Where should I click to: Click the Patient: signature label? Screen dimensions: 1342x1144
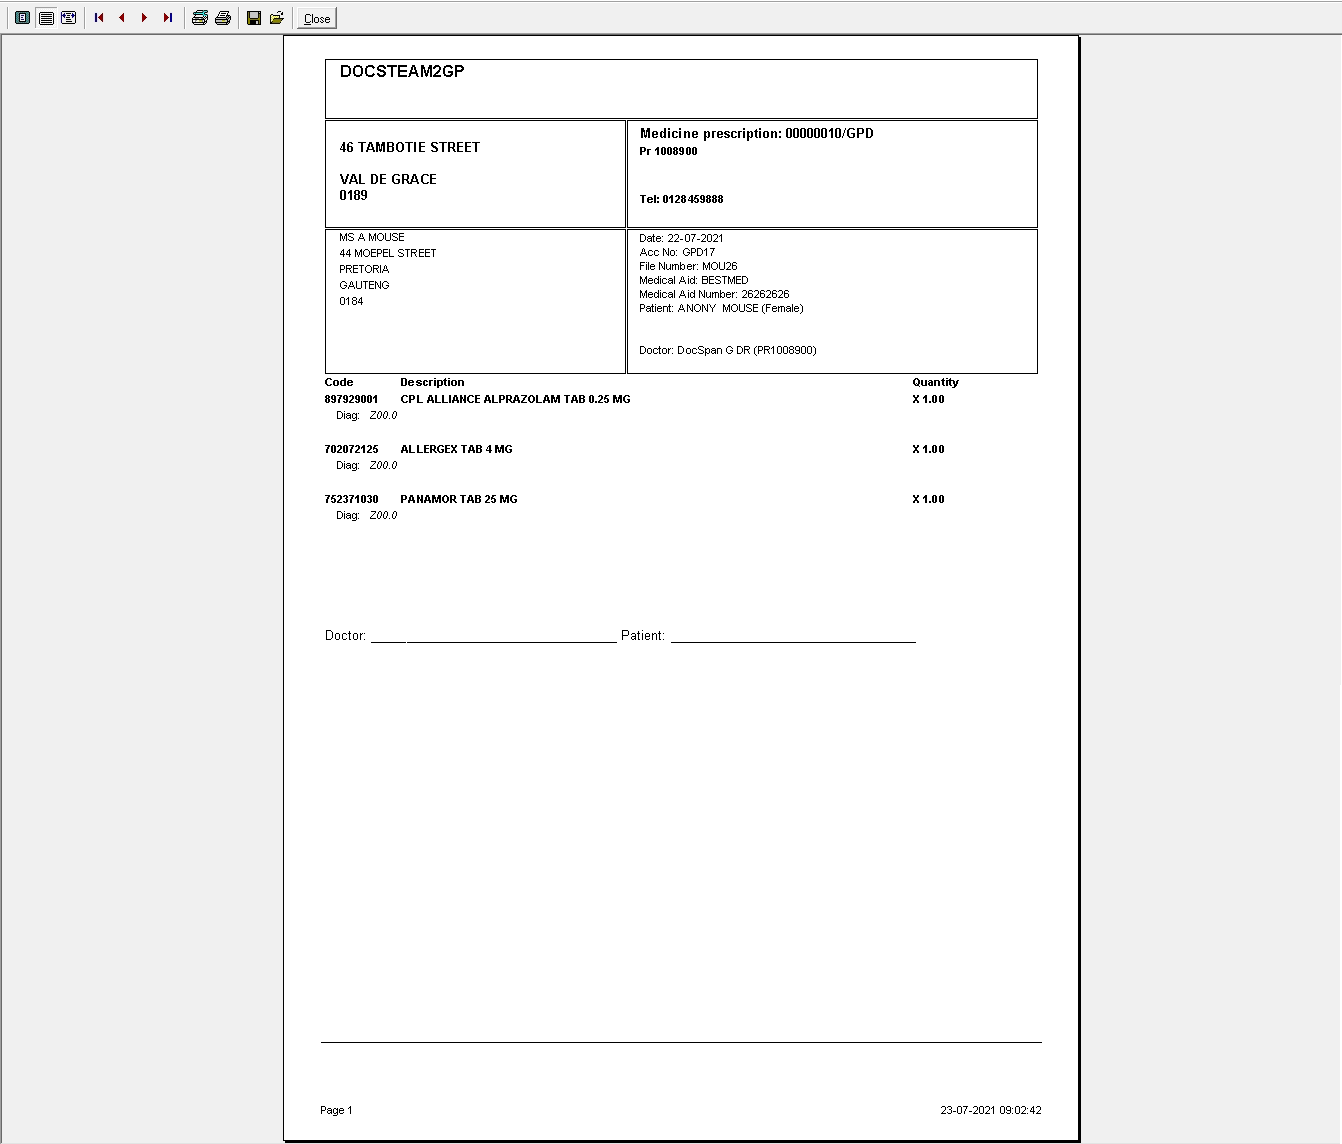click(x=643, y=635)
